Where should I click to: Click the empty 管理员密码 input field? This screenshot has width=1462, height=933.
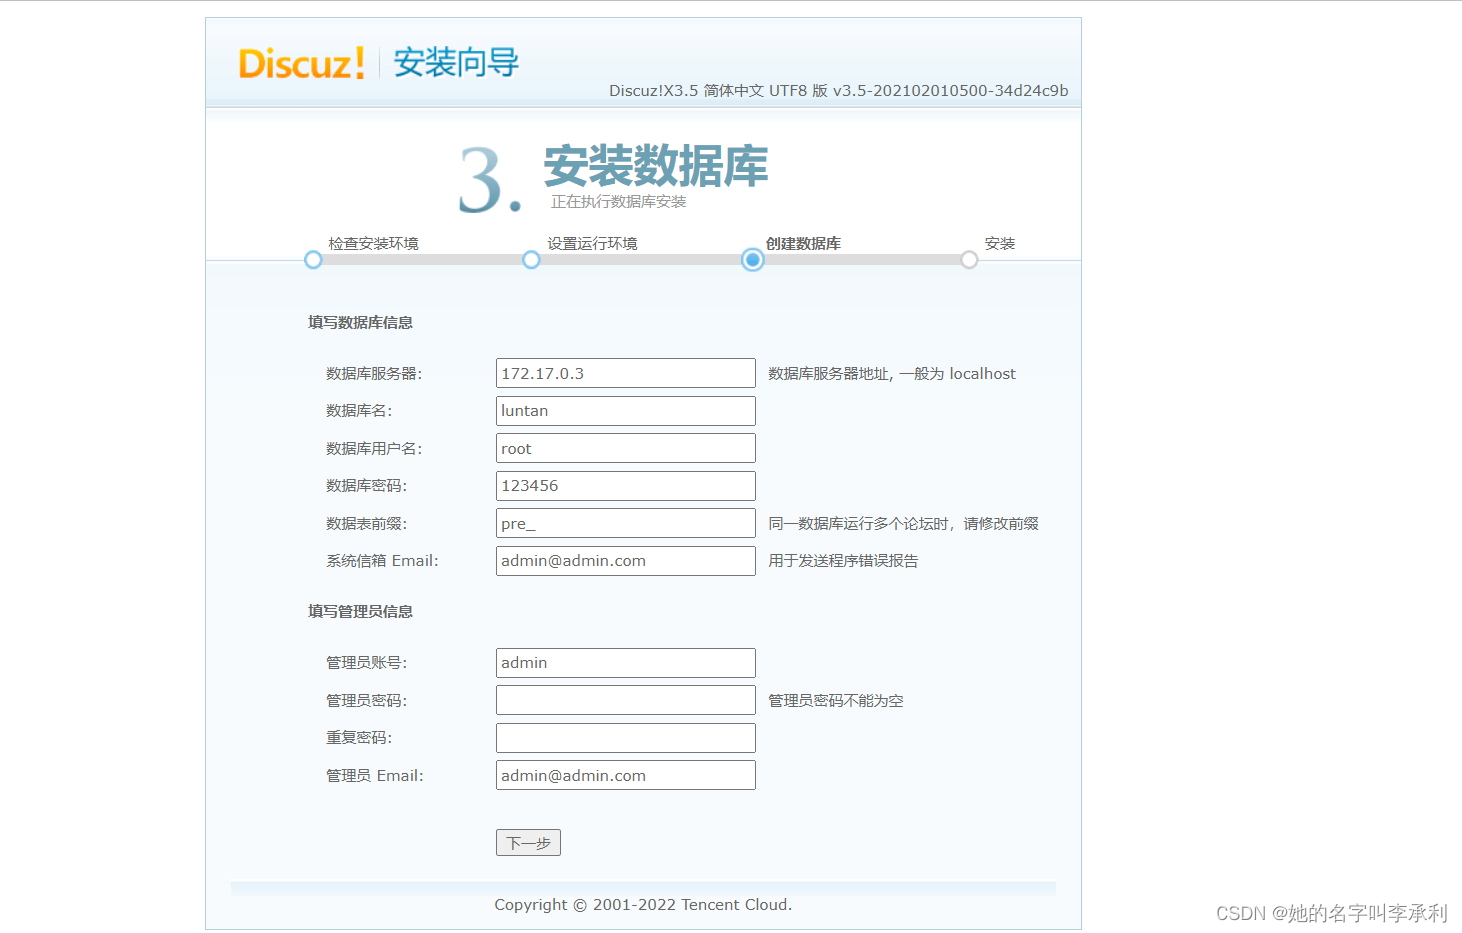tap(625, 699)
